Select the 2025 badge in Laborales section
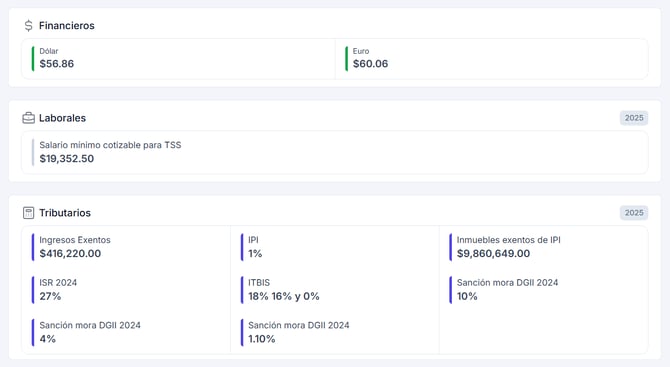The width and height of the screenshot is (670, 367). click(x=634, y=118)
